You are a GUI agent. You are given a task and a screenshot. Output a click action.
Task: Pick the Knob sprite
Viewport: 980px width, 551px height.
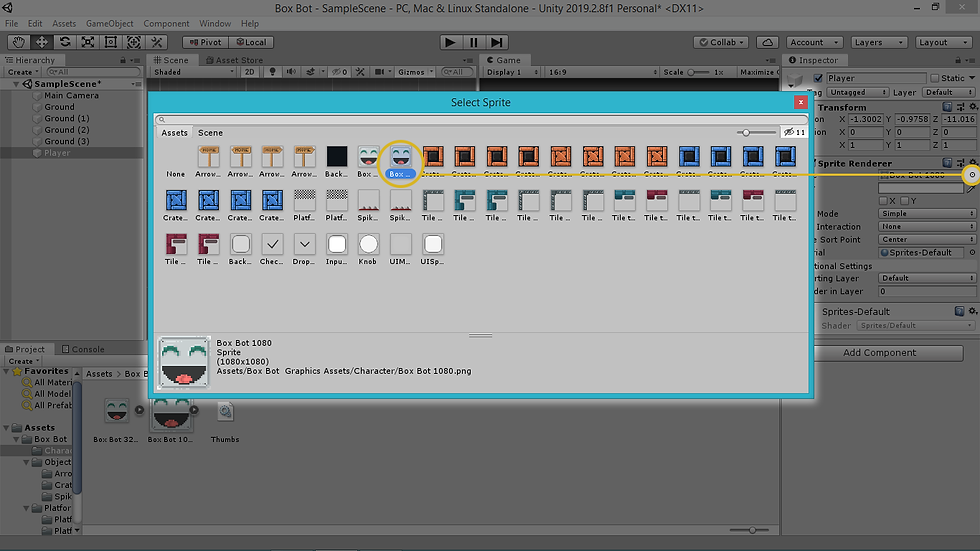(368, 244)
